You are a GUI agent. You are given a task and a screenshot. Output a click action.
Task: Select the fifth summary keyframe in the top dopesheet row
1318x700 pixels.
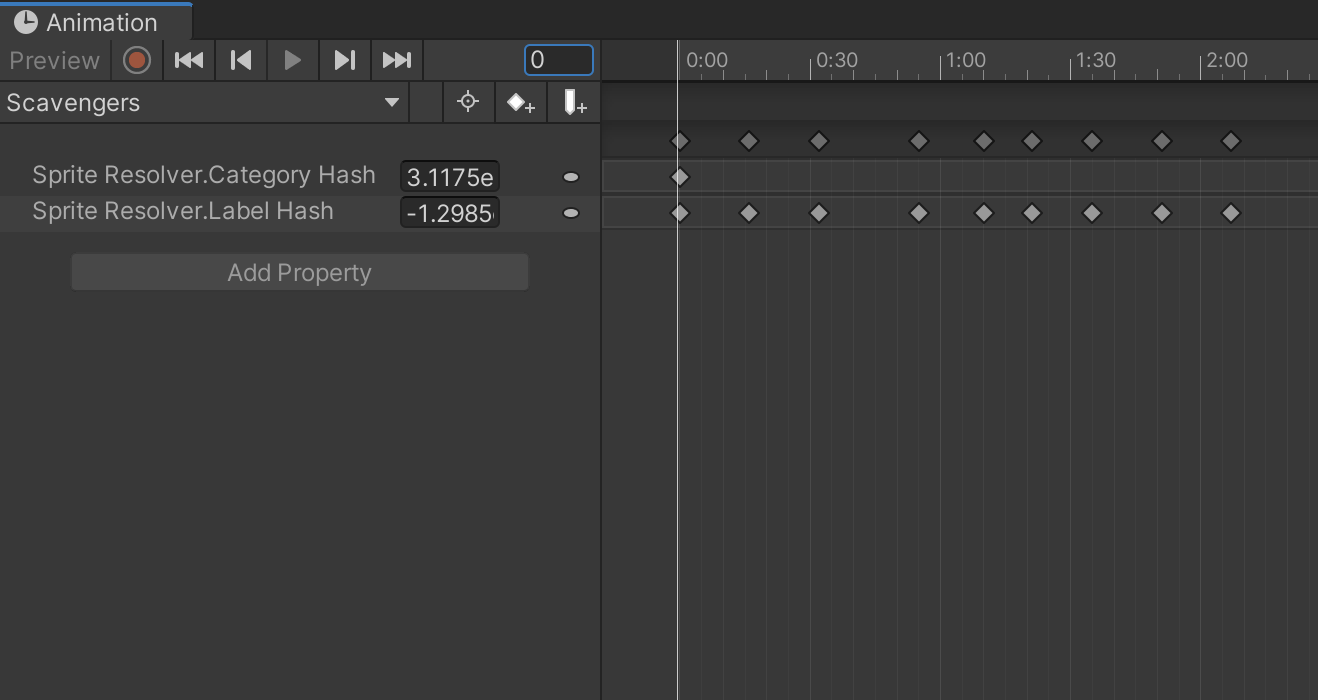coord(984,141)
